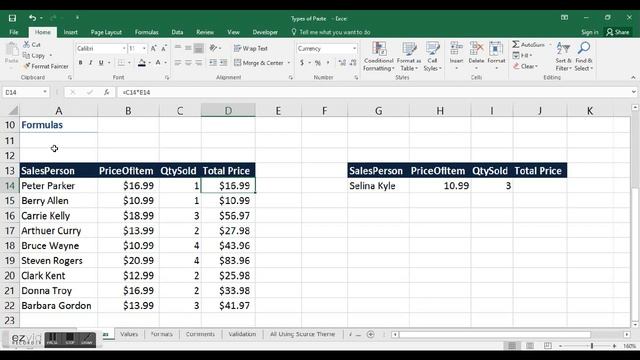Activate Format Painter
Screen dimensions: 640x360
coord(46,66)
